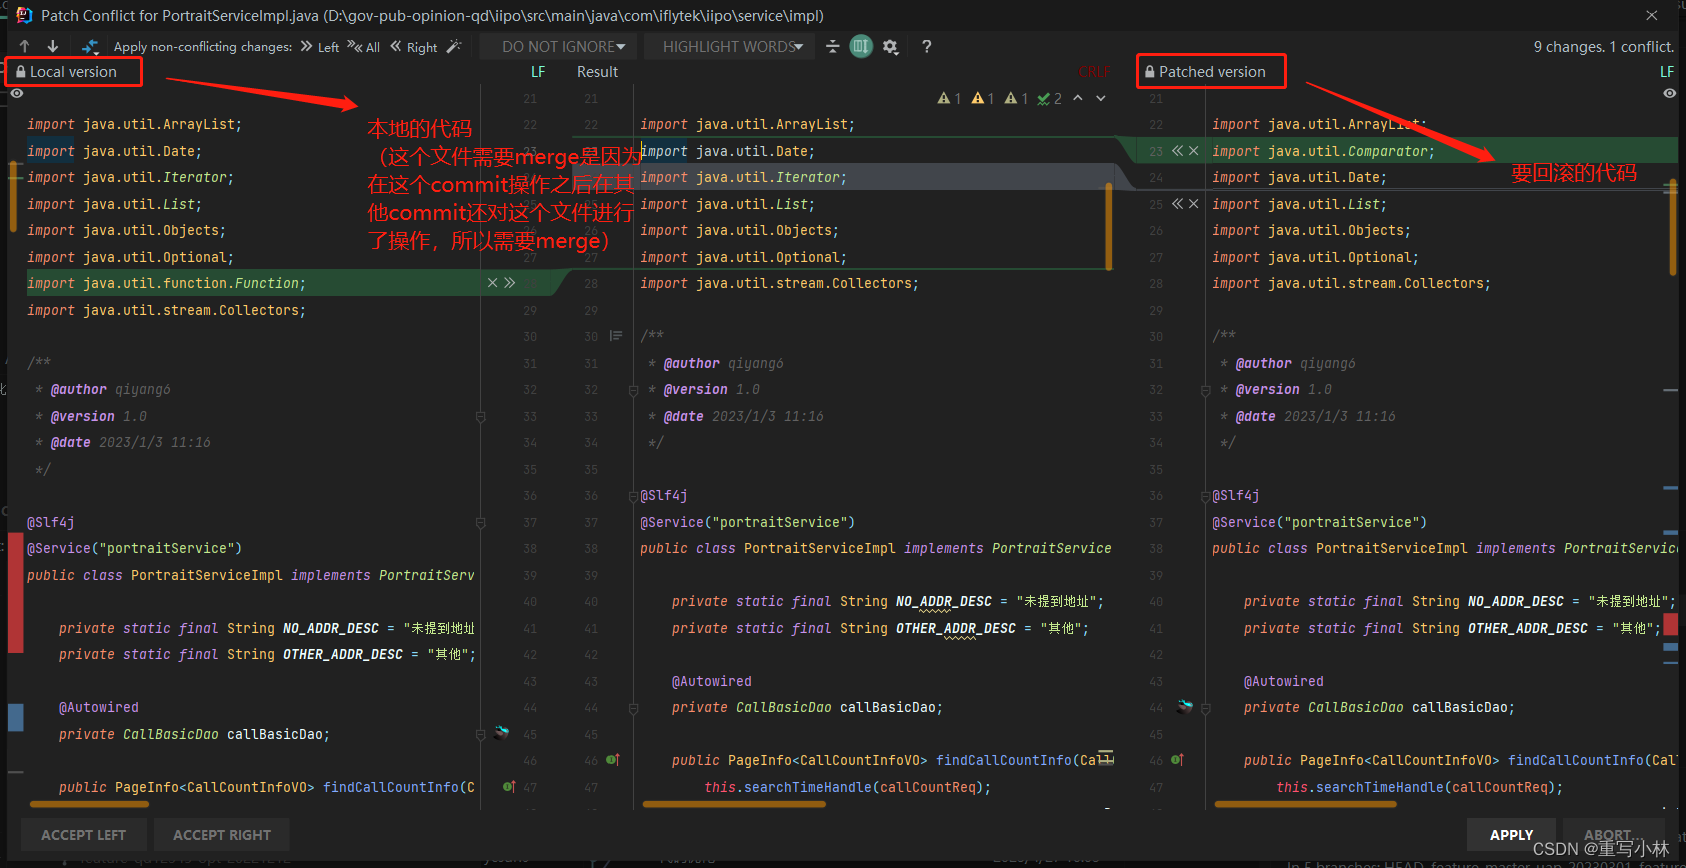Click the Patched version title
The width and height of the screenshot is (1686, 868).
[1212, 72]
